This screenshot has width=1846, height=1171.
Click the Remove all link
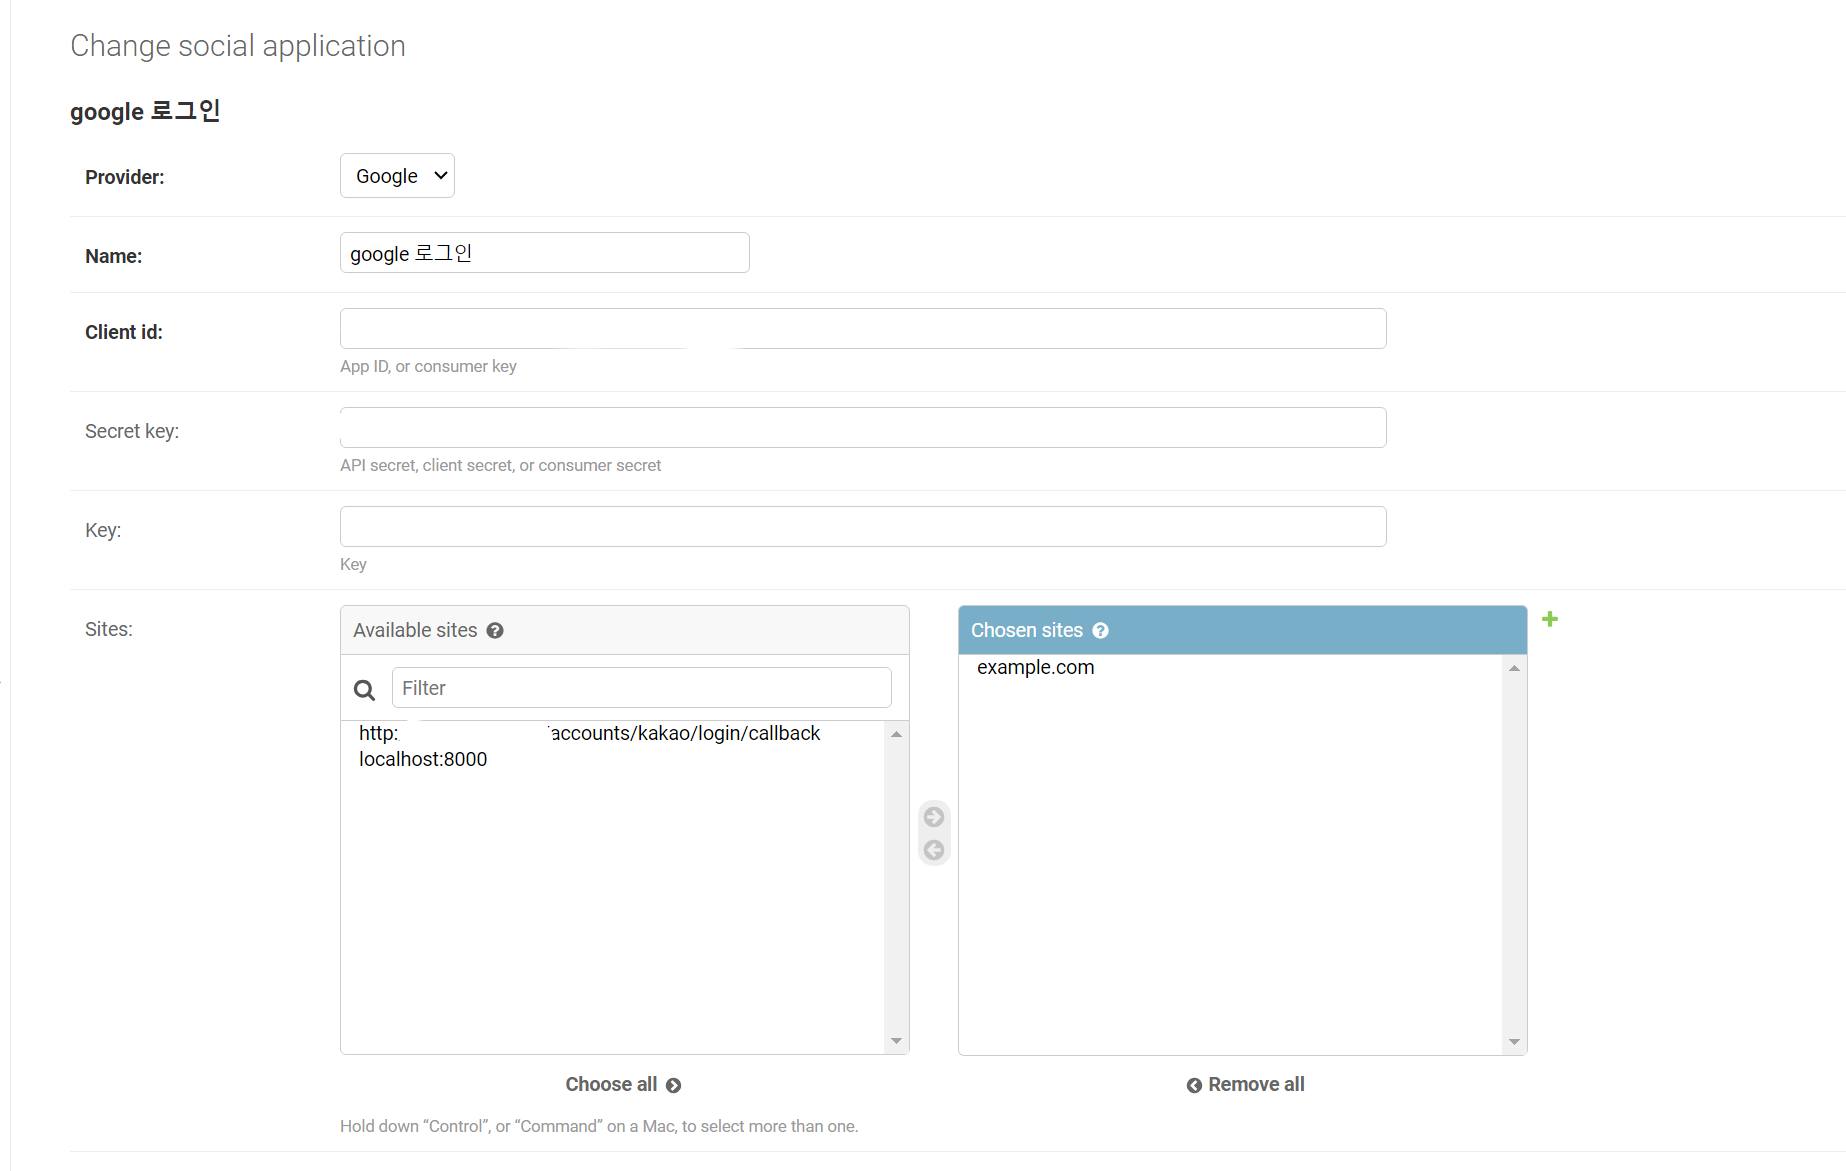(x=1245, y=1085)
